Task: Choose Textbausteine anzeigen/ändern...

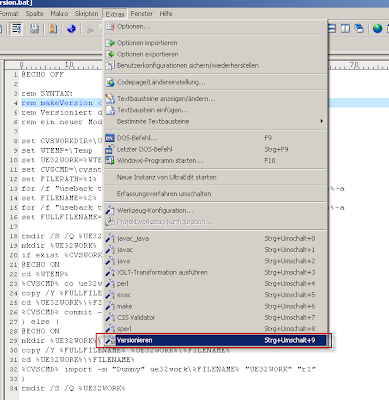Action: (x=216, y=99)
